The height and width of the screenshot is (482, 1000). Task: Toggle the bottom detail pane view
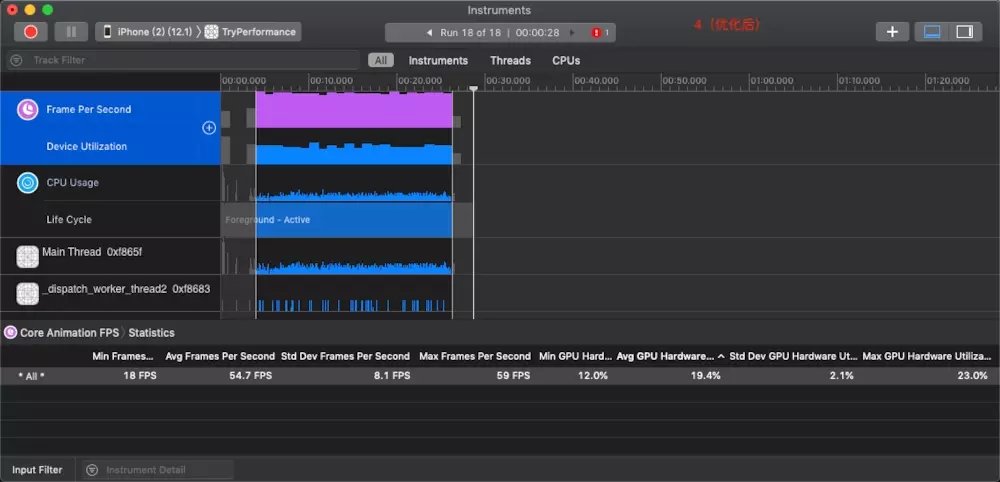tap(932, 32)
